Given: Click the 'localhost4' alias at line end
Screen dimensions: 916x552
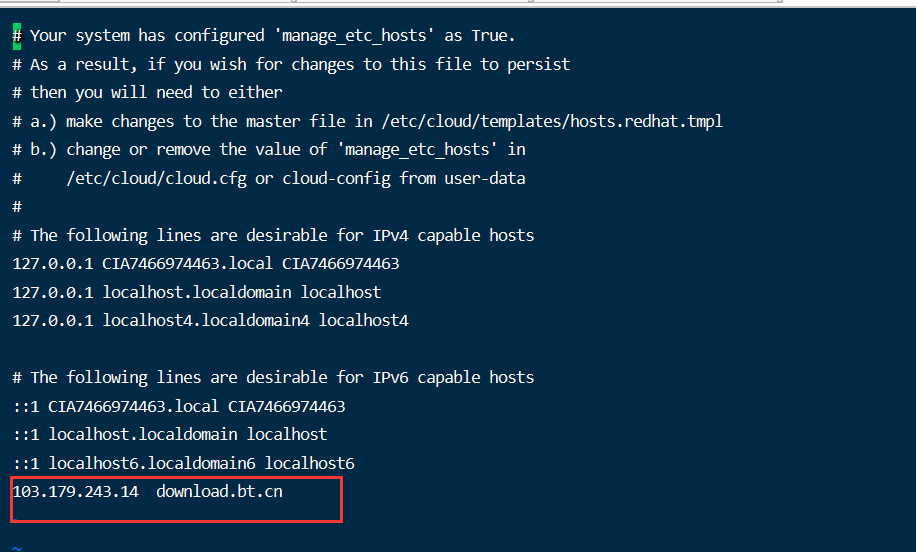Looking at the screenshot, I should pyautogui.click(x=363, y=321).
